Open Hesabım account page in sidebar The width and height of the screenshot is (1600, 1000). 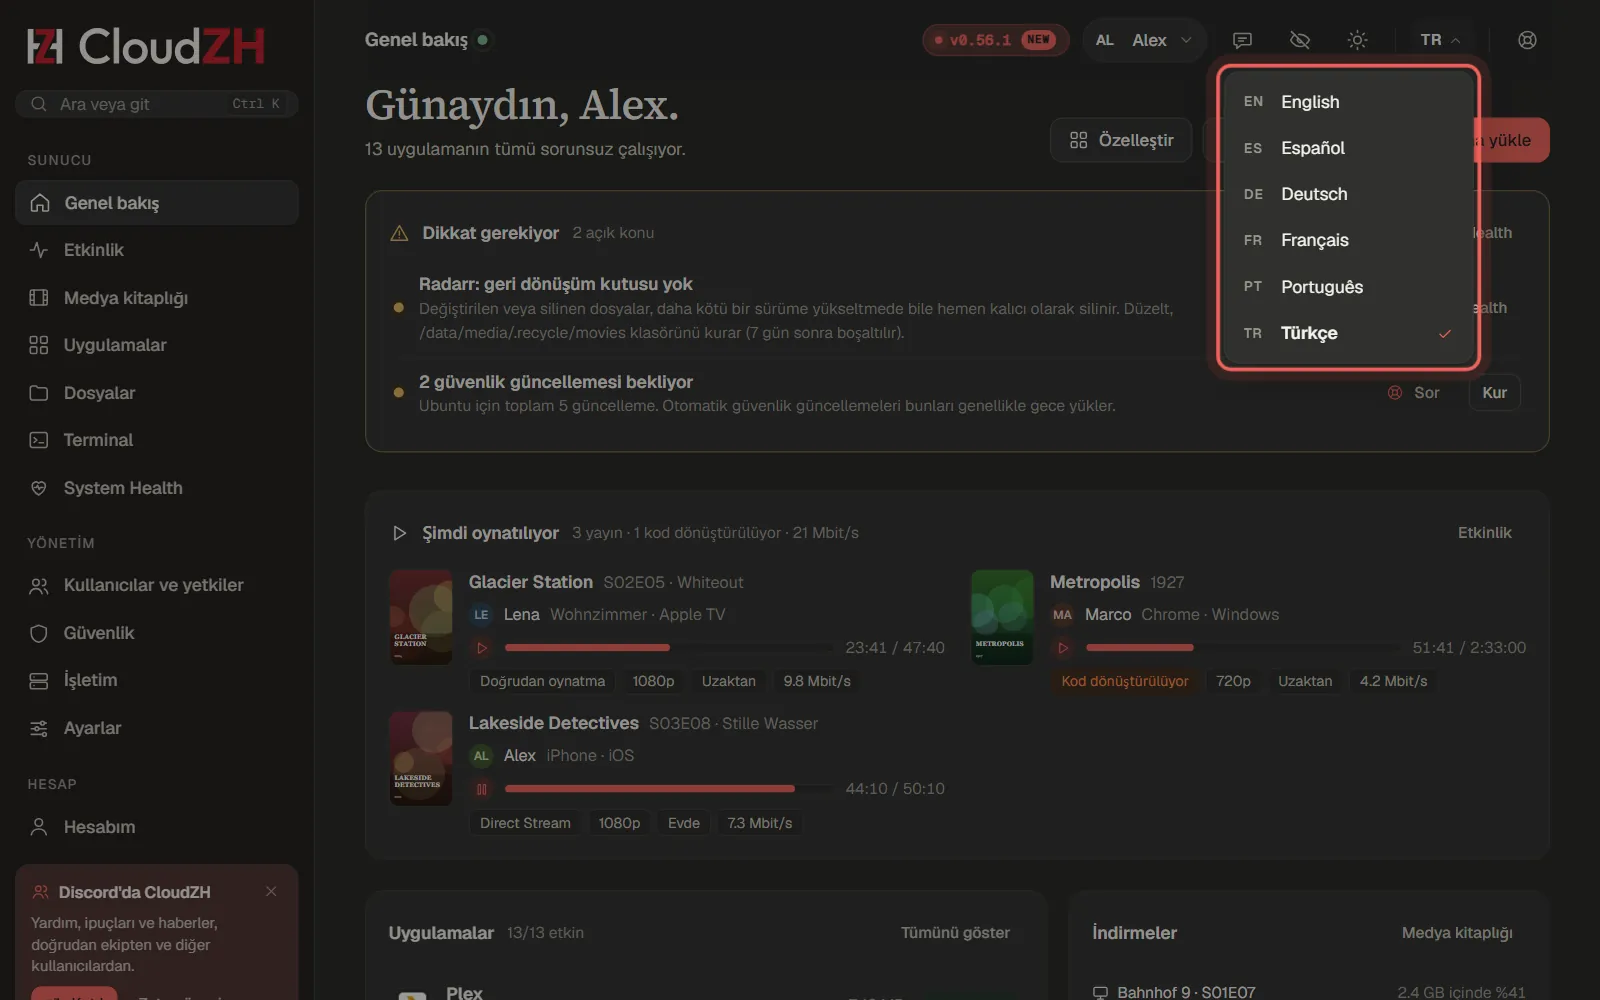pyautogui.click(x=157, y=827)
